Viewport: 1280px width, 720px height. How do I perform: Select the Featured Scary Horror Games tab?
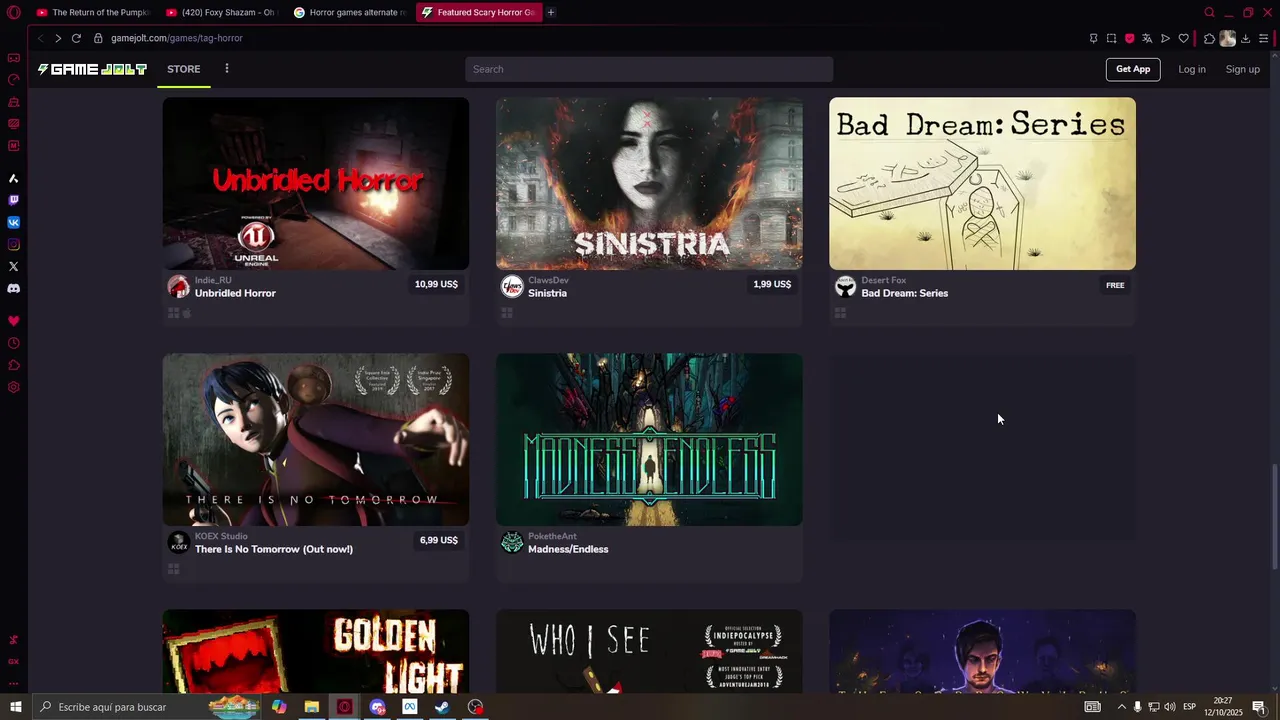478,12
